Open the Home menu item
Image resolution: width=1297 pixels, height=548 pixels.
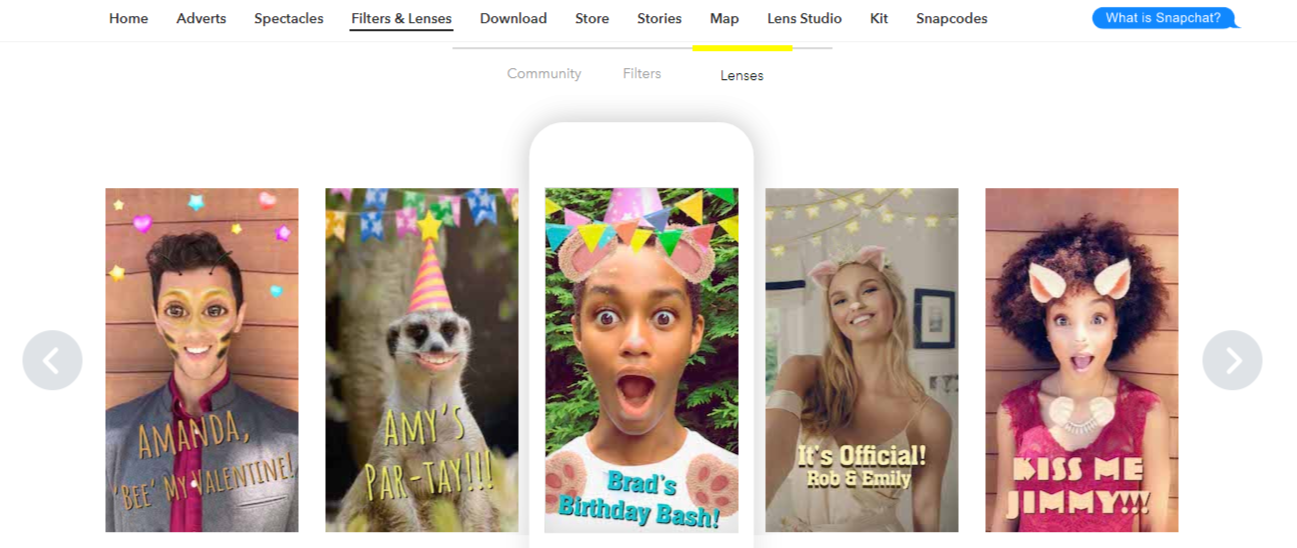pyautogui.click(x=128, y=19)
